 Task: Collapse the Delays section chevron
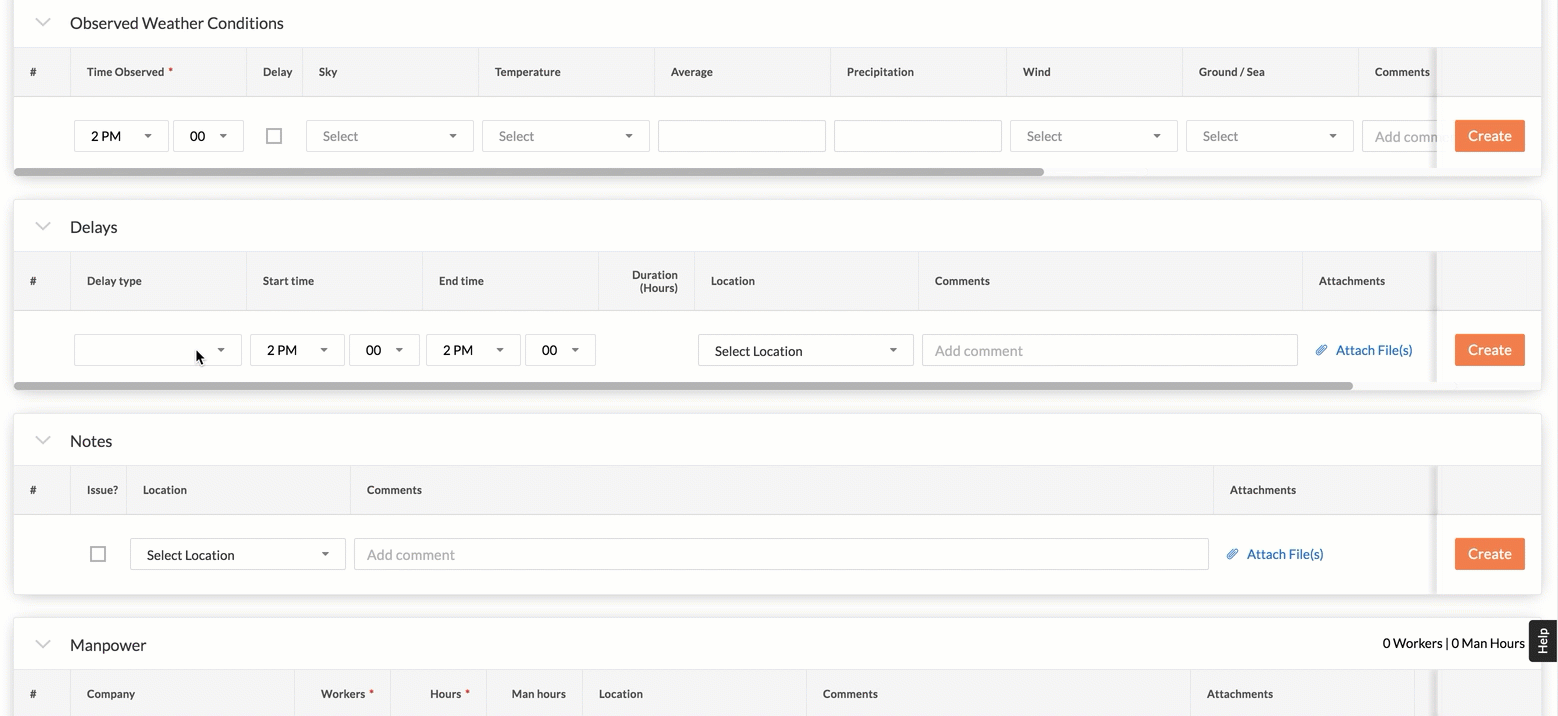coord(43,227)
